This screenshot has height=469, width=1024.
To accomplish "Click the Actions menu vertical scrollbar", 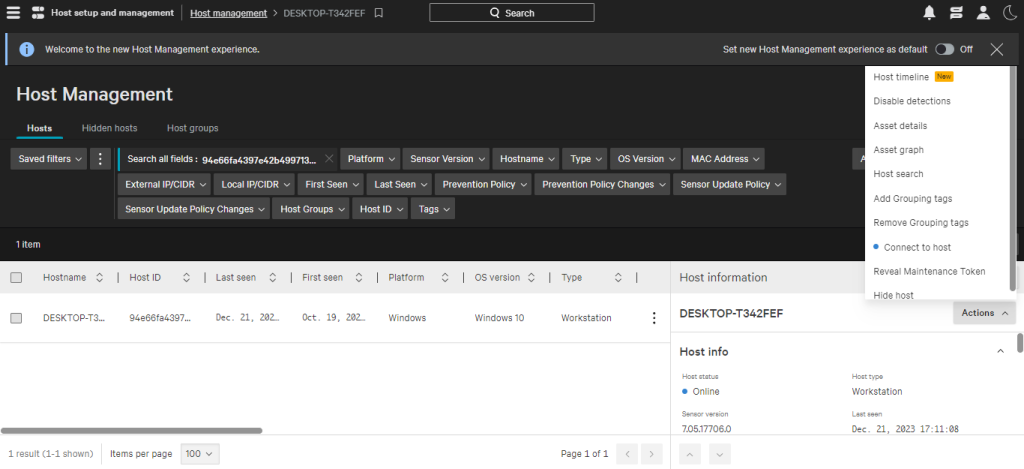I will pos(1013,178).
